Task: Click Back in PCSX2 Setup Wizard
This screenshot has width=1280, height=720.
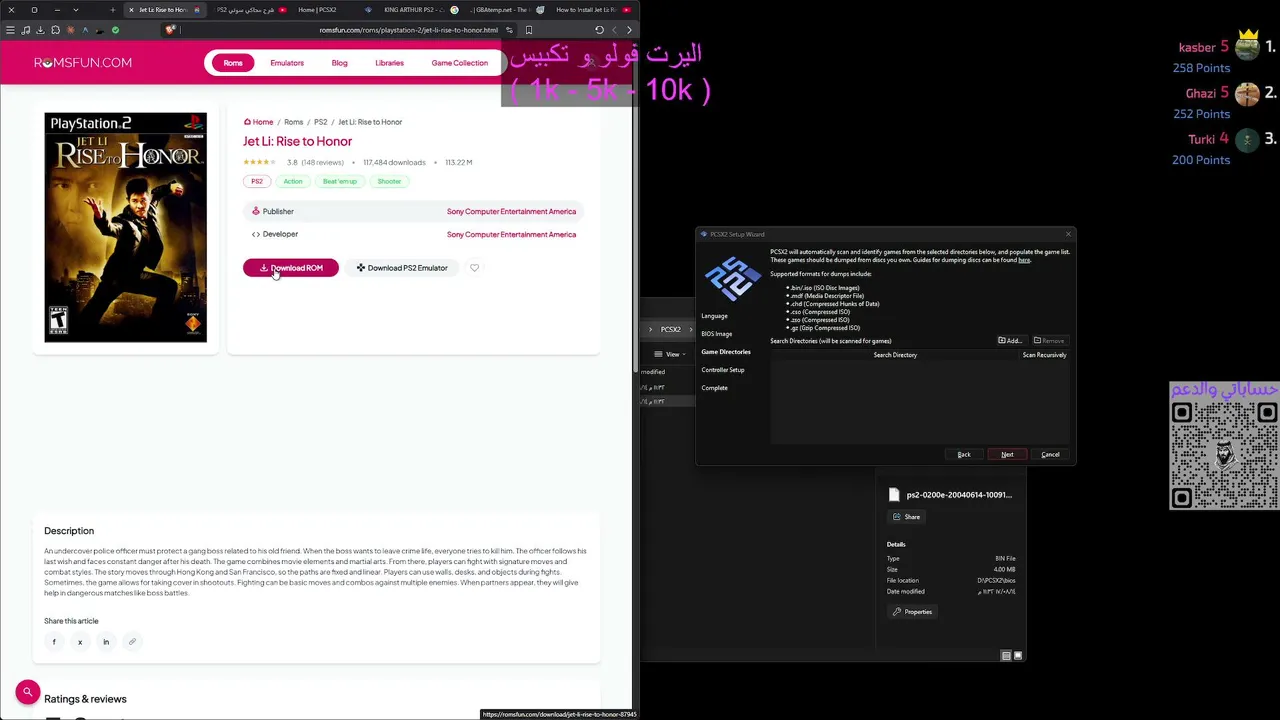Action: tap(964, 455)
